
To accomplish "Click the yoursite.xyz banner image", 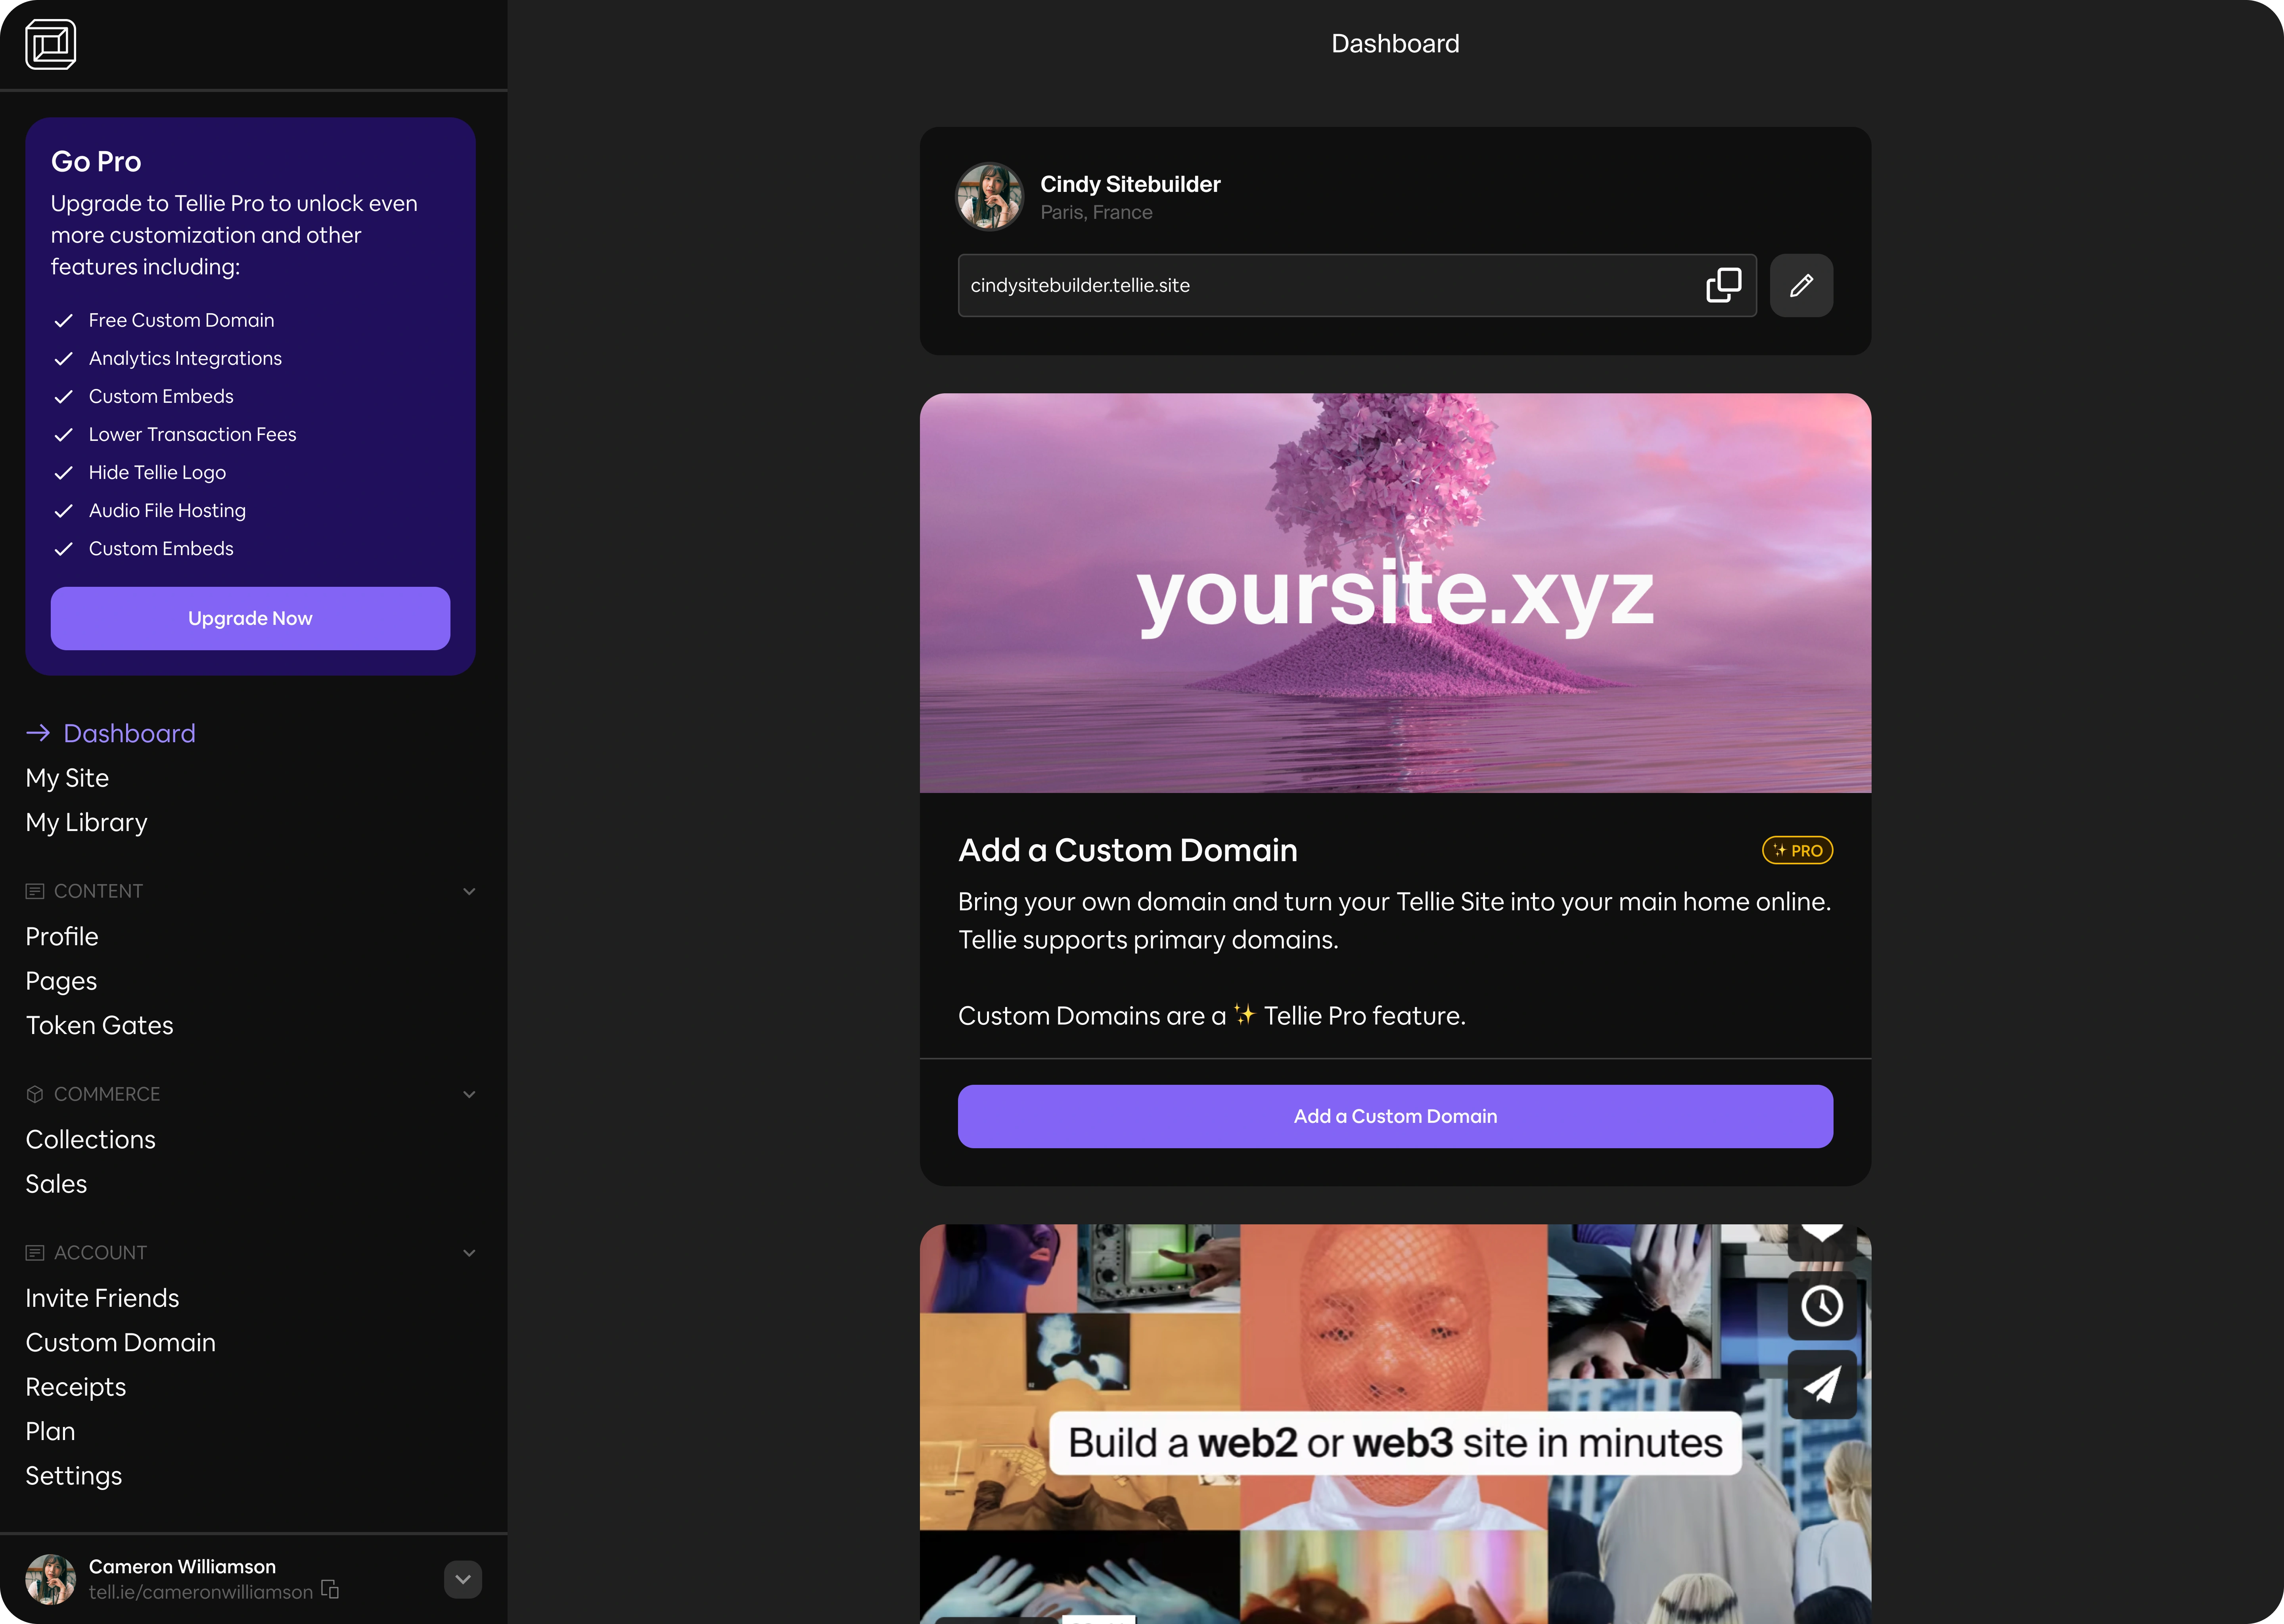I will 1394,593.
